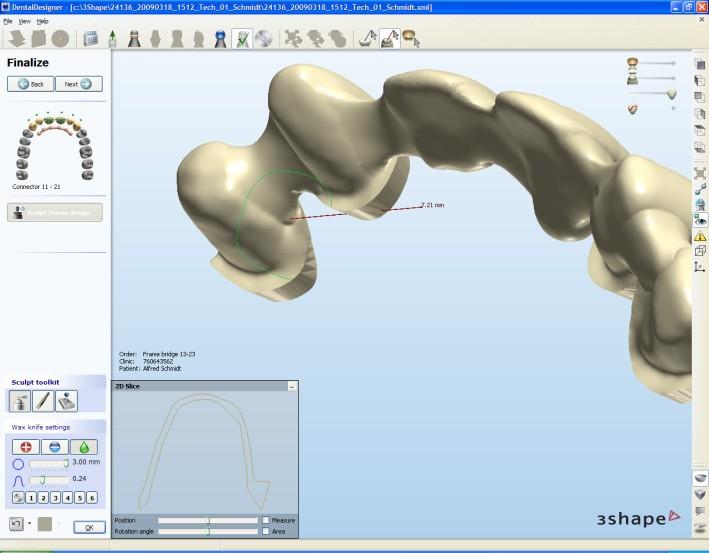Open the View menu
This screenshot has width=709, height=553.
[24, 21]
